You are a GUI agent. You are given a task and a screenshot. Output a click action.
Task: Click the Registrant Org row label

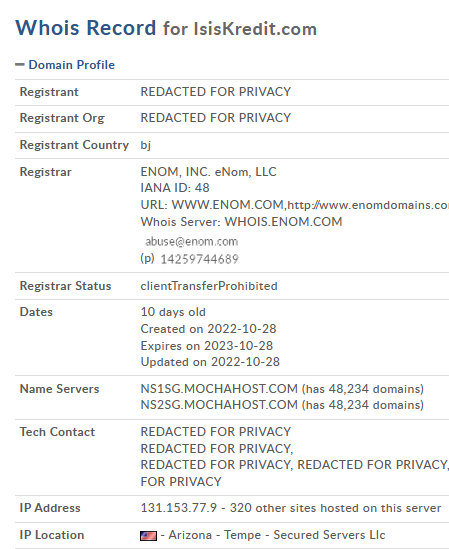pos(62,118)
